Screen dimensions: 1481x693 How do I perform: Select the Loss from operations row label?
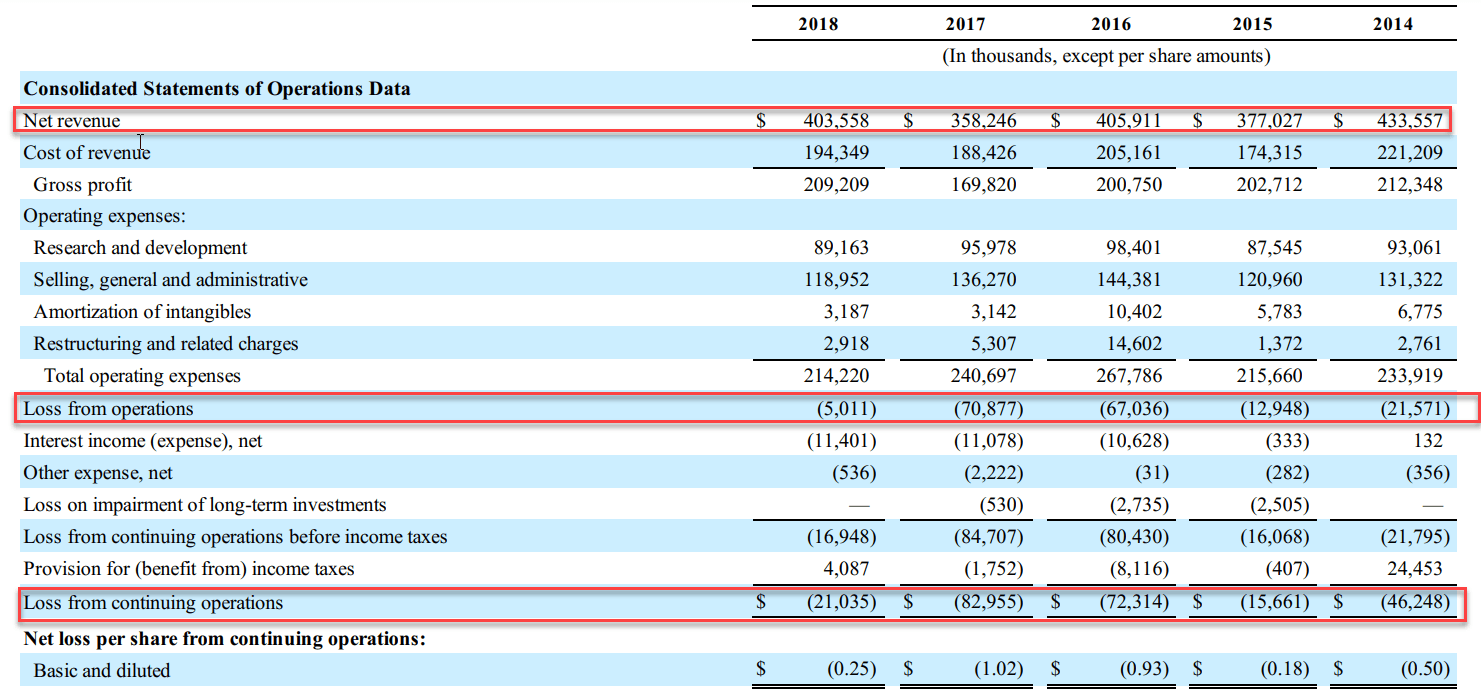pyautogui.click(x=109, y=409)
